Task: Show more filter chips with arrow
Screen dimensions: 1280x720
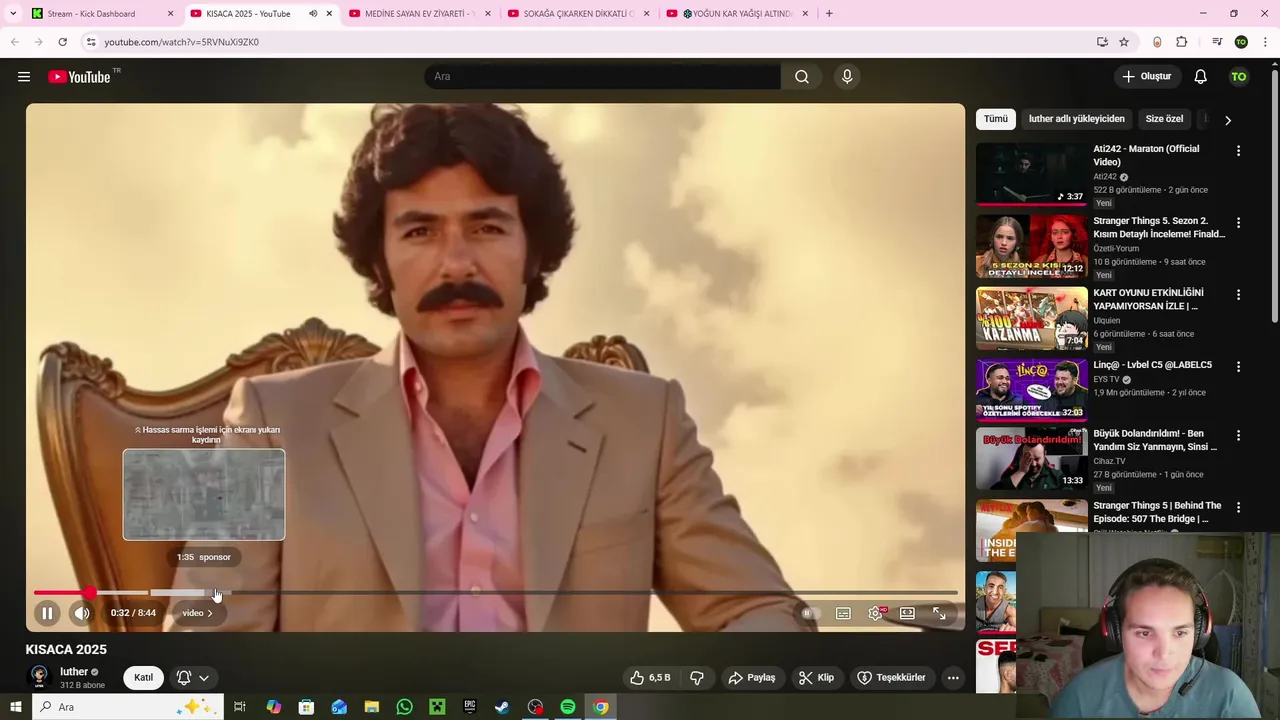Action: point(1228,120)
